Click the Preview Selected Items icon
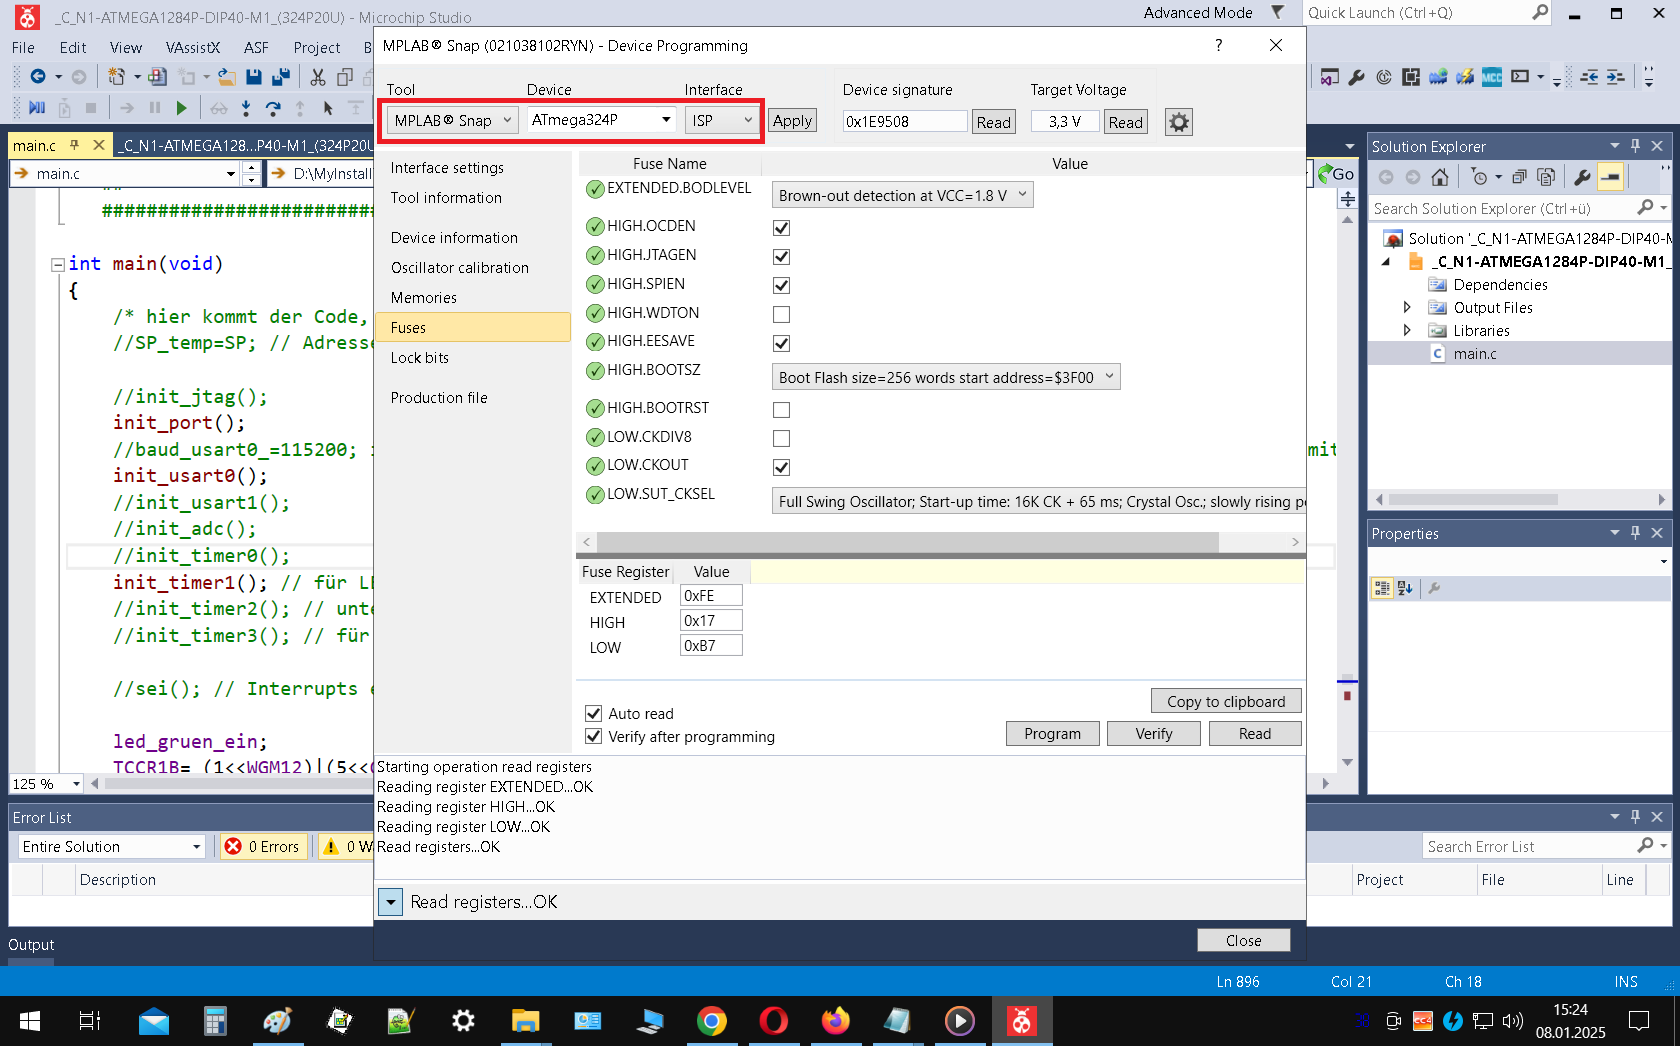Screen dimensions: 1680x1048 1610,177
